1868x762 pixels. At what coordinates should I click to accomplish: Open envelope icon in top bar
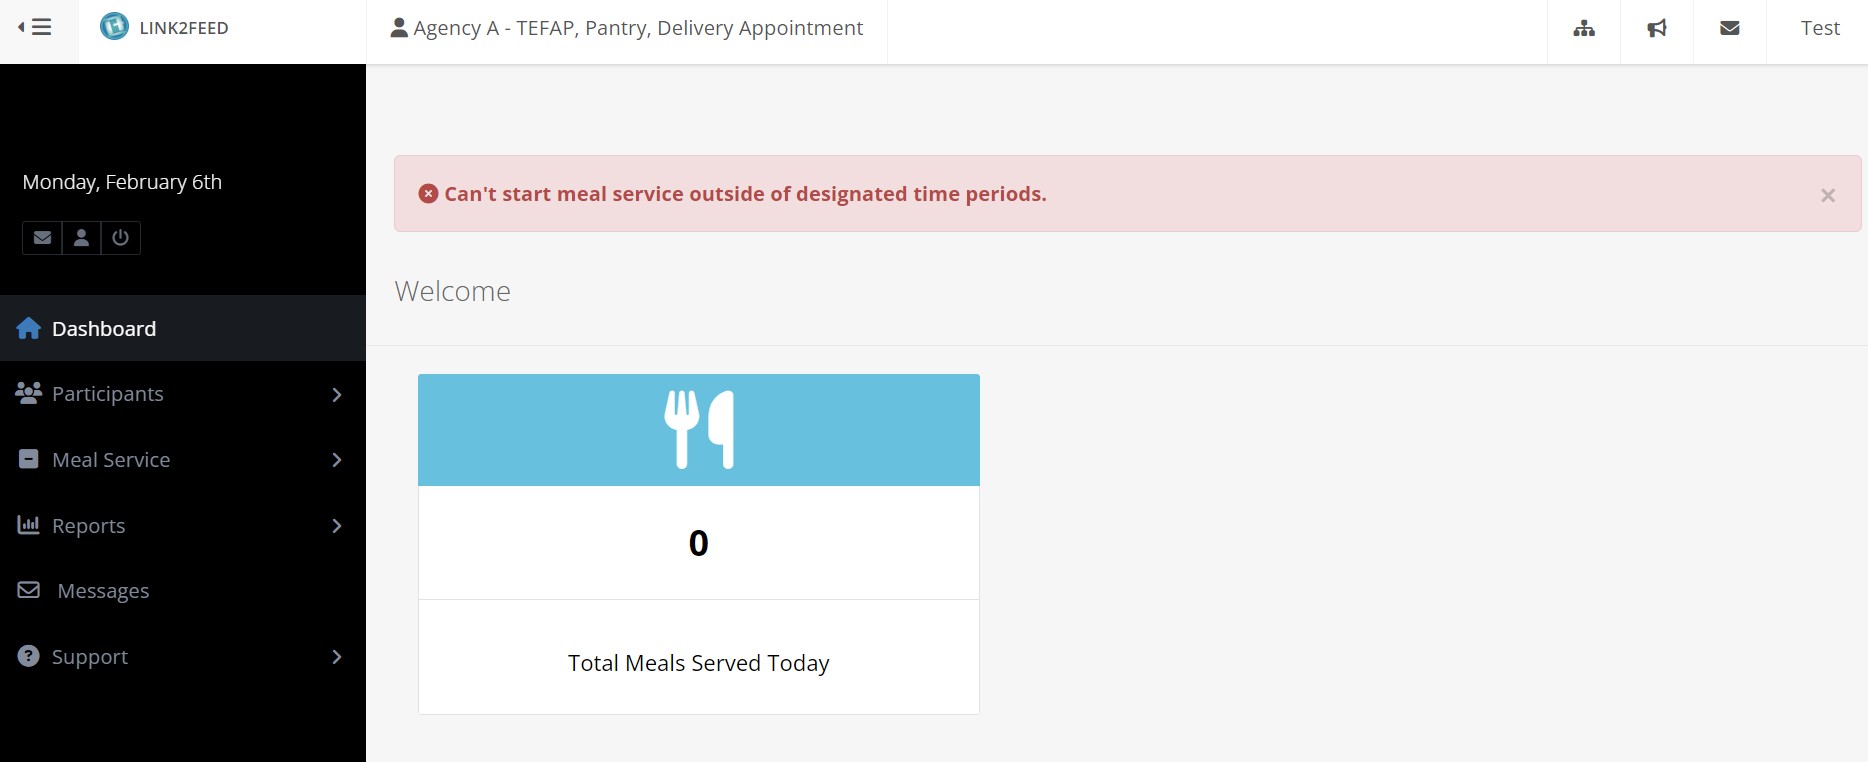[x=1730, y=29]
